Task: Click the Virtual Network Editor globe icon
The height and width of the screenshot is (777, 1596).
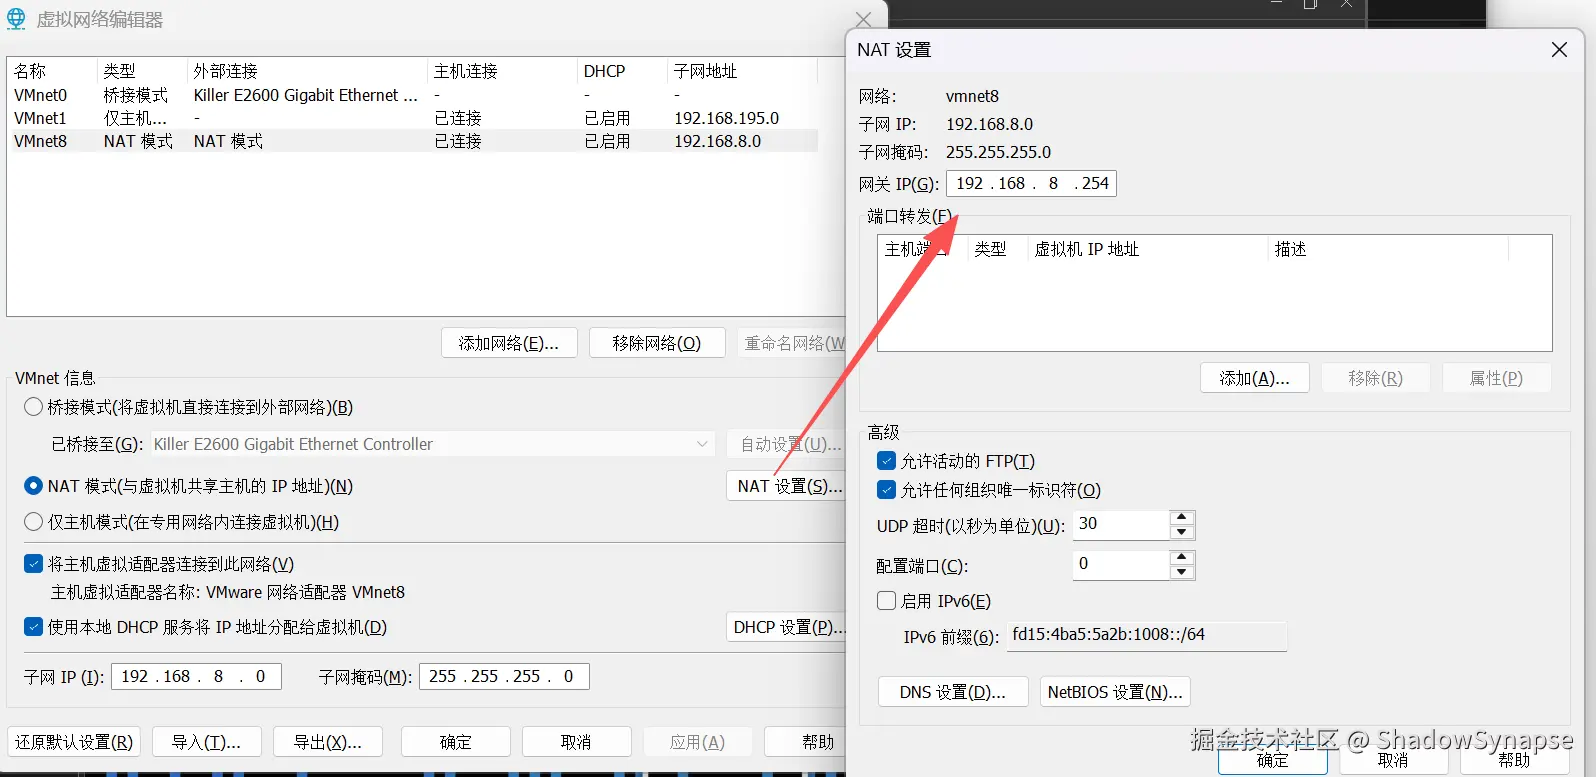Action: pos(17,19)
